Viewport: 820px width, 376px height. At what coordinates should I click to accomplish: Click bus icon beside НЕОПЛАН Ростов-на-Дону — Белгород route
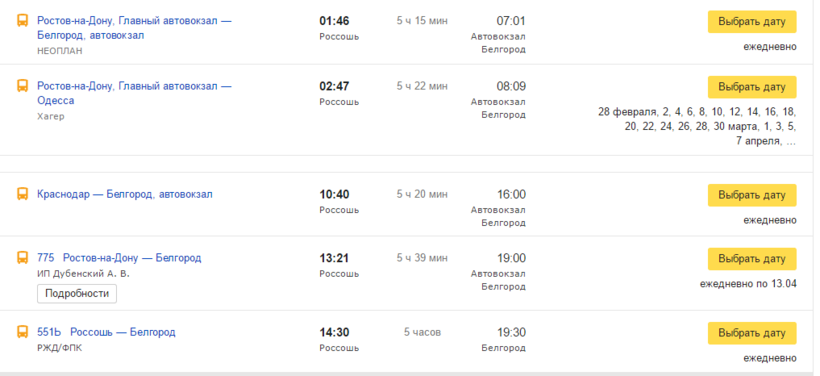[x=22, y=21]
